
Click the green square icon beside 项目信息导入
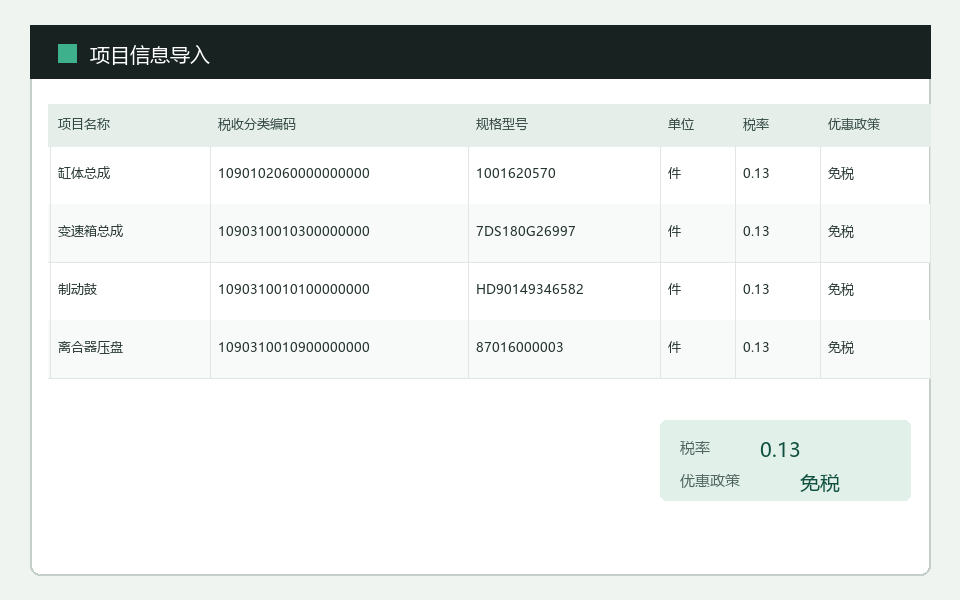click(67, 54)
